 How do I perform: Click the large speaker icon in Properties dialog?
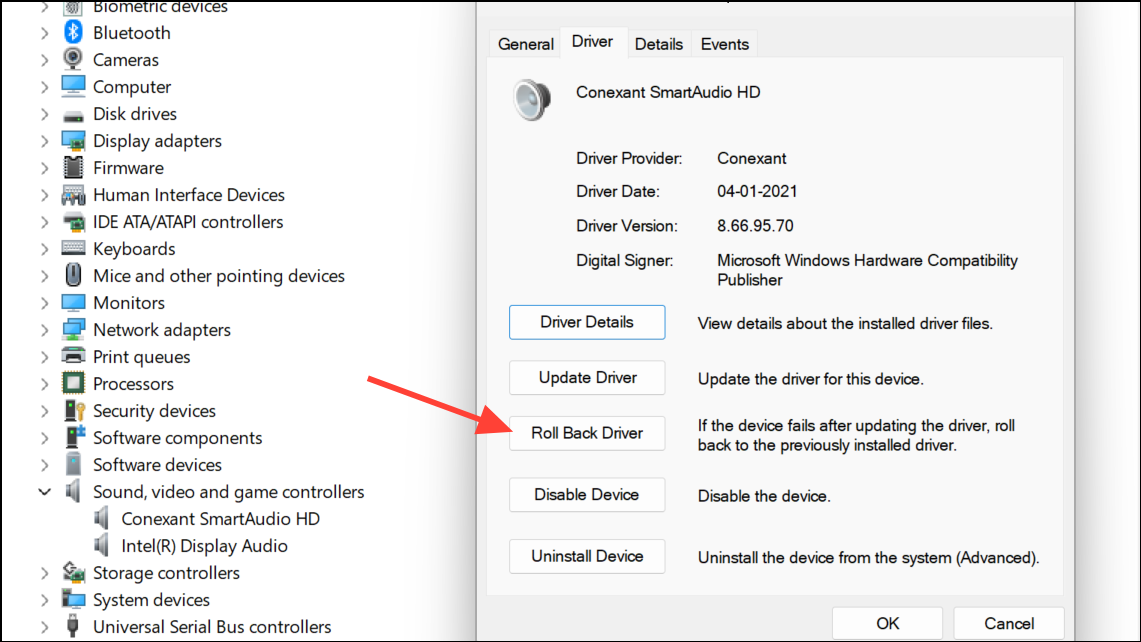coord(531,100)
